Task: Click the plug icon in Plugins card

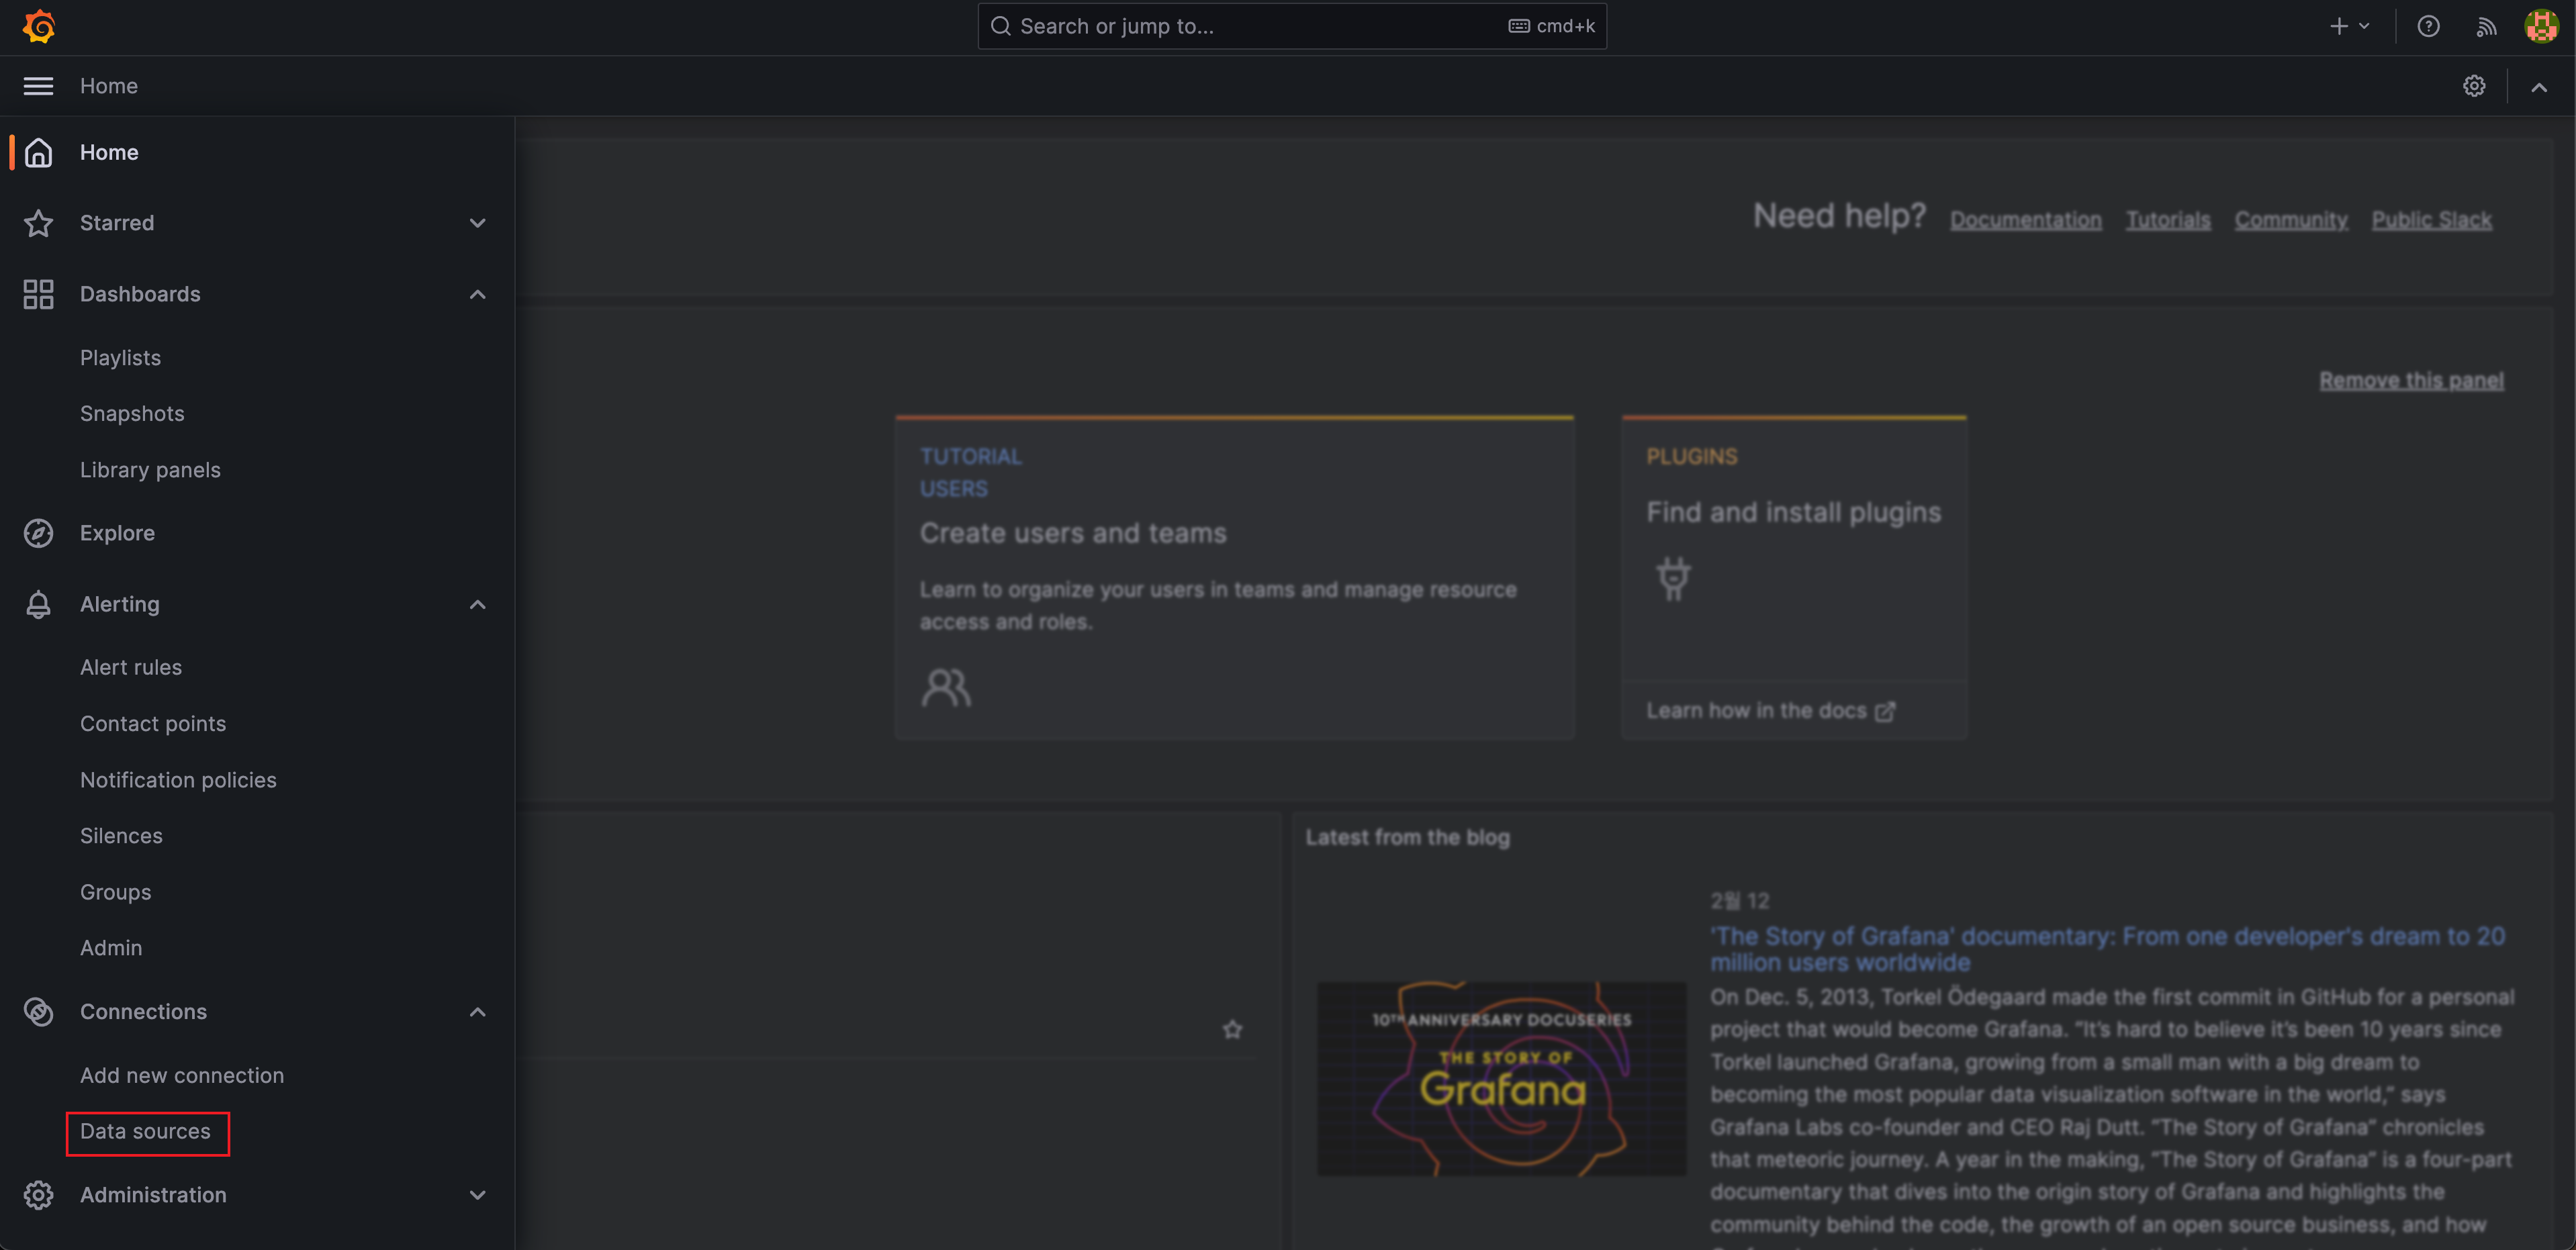Action: click(x=1673, y=578)
